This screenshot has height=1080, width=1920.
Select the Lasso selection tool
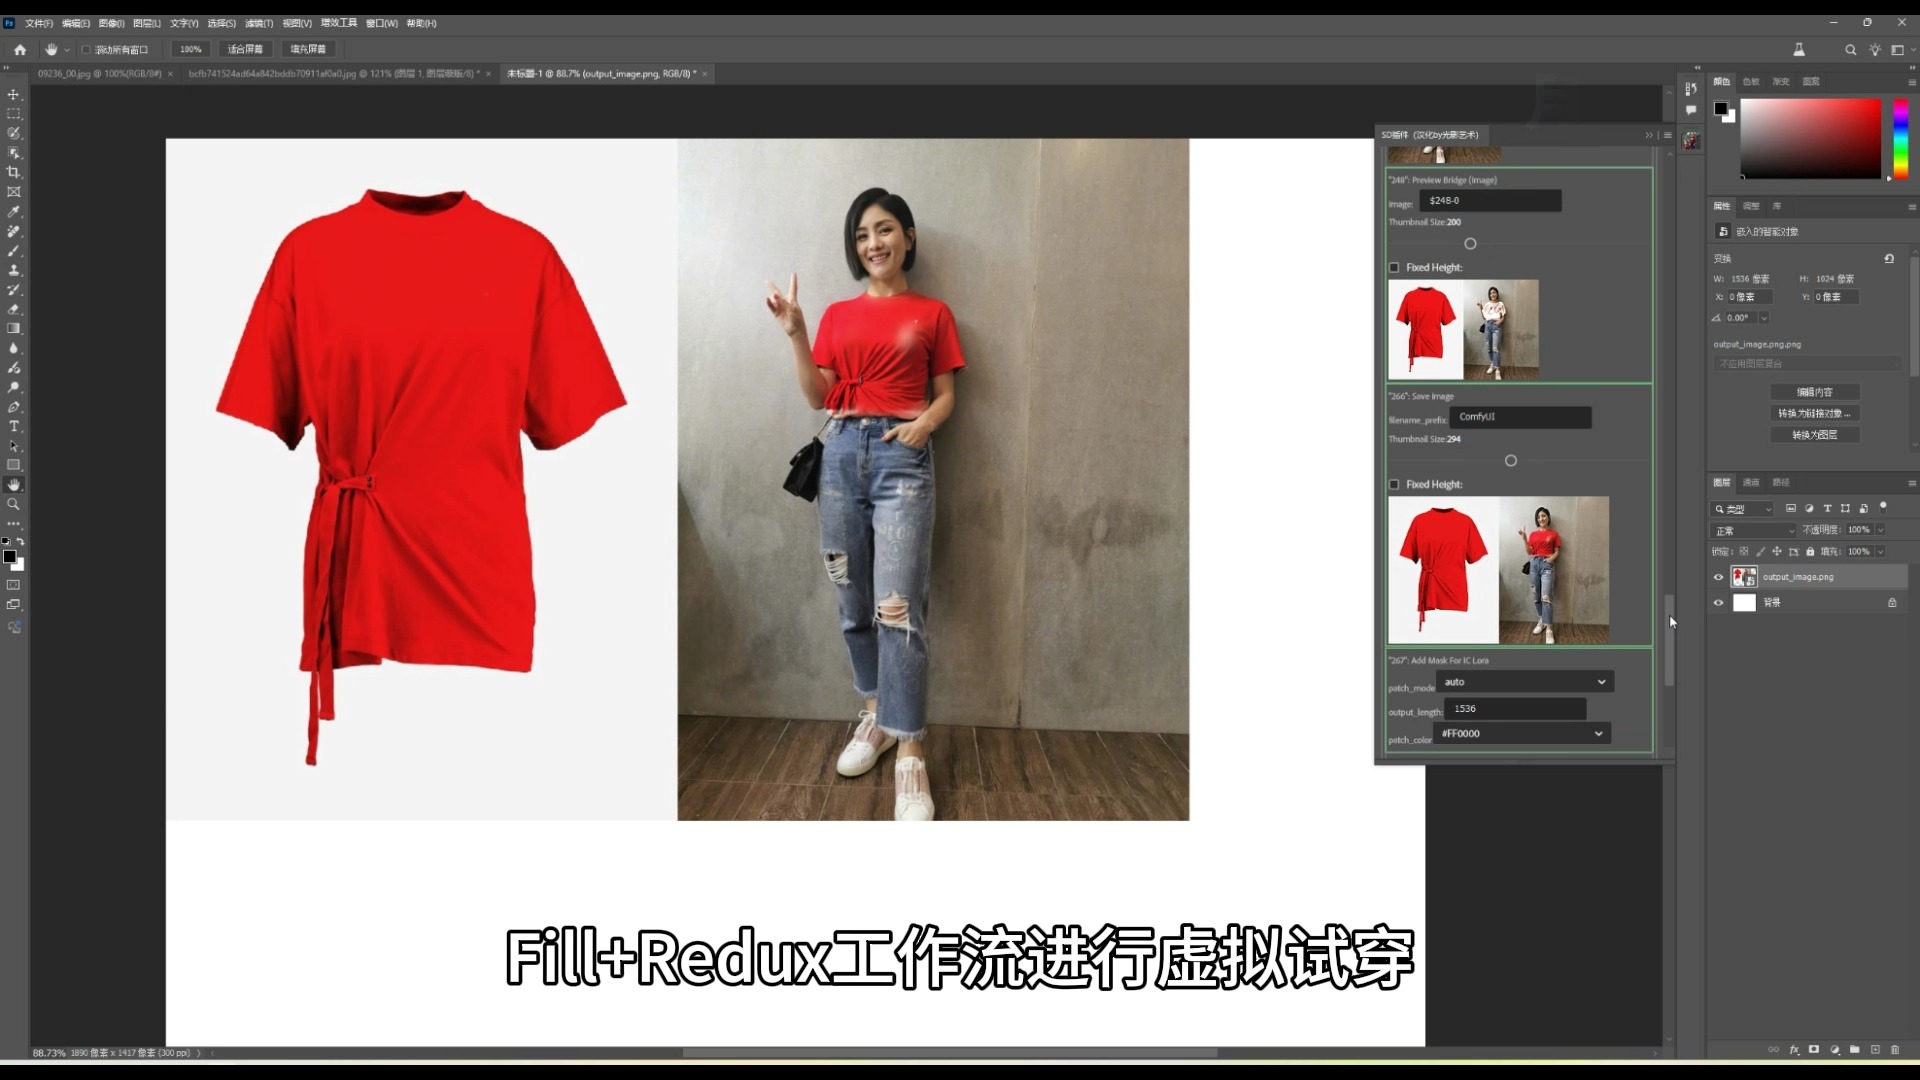(x=14, y=133)
